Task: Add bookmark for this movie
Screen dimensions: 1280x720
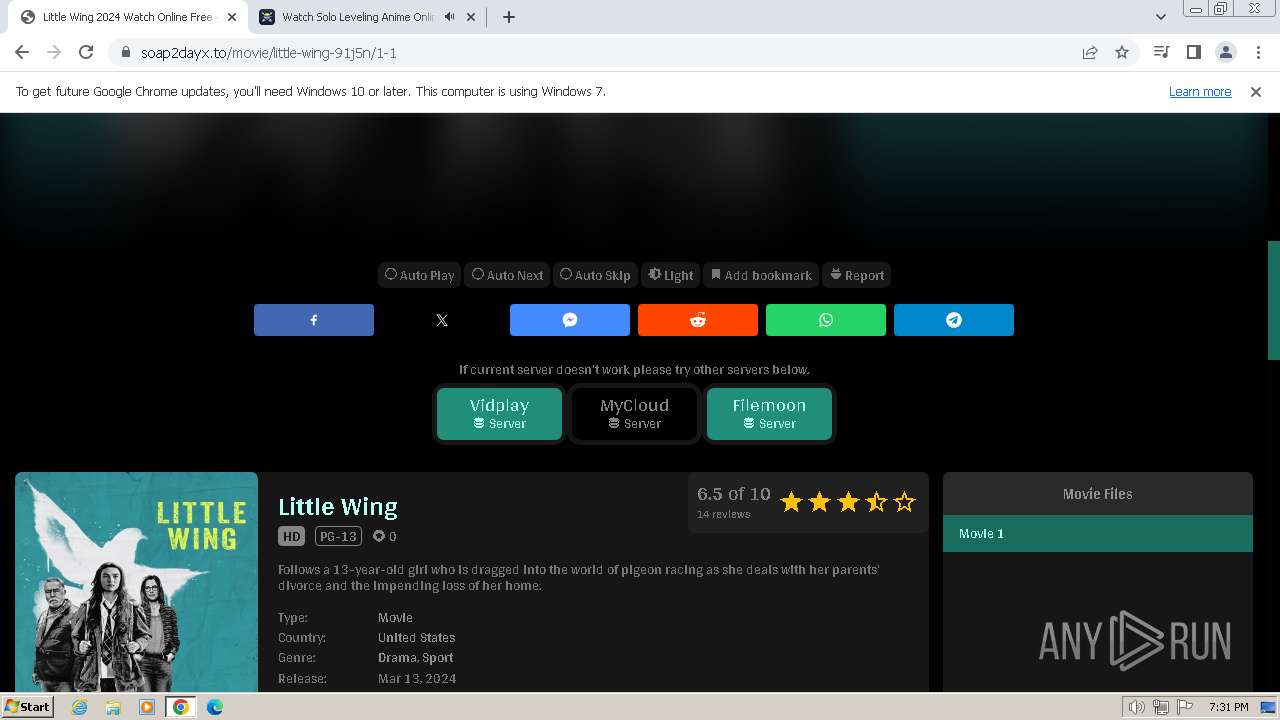Action: (761, 275)
